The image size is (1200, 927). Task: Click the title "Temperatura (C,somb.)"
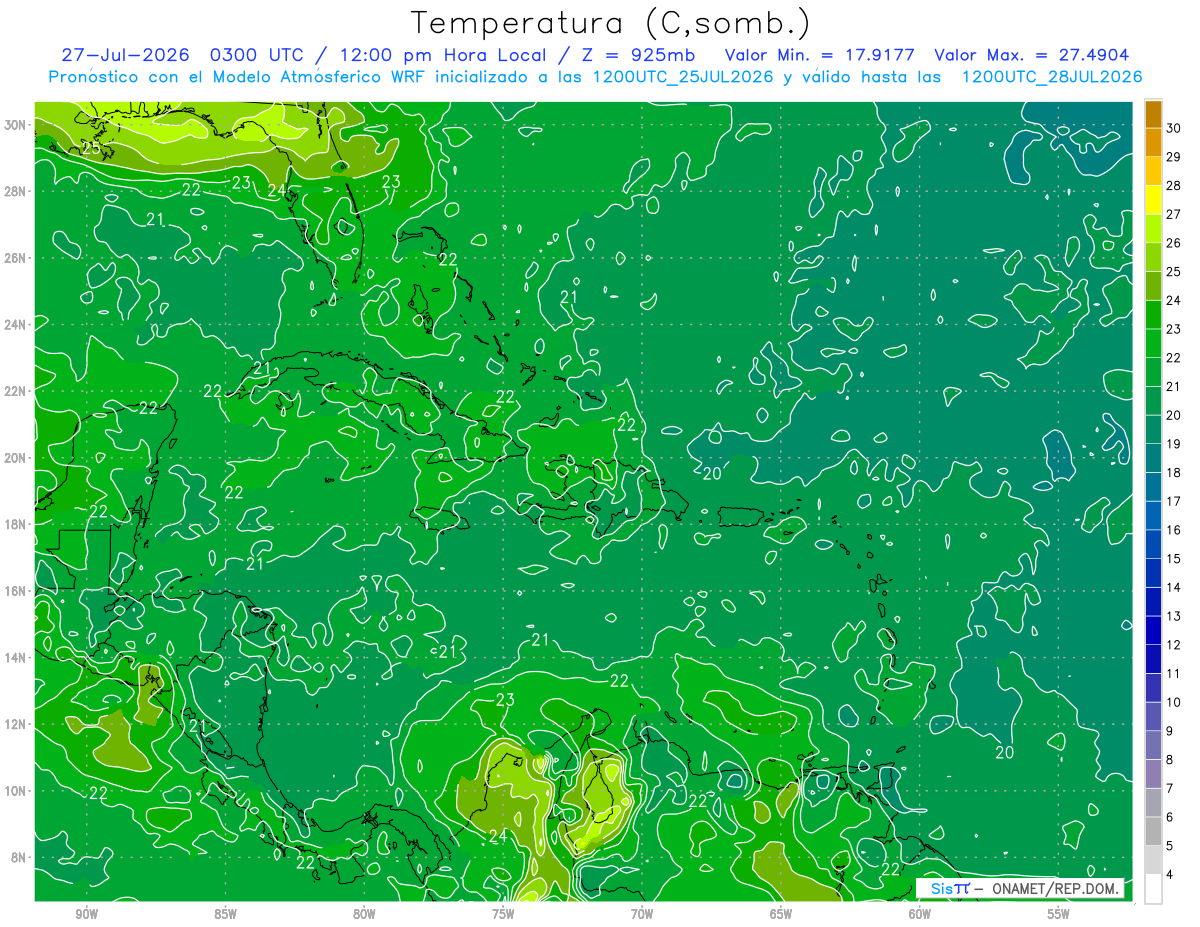tap(611, 23)
